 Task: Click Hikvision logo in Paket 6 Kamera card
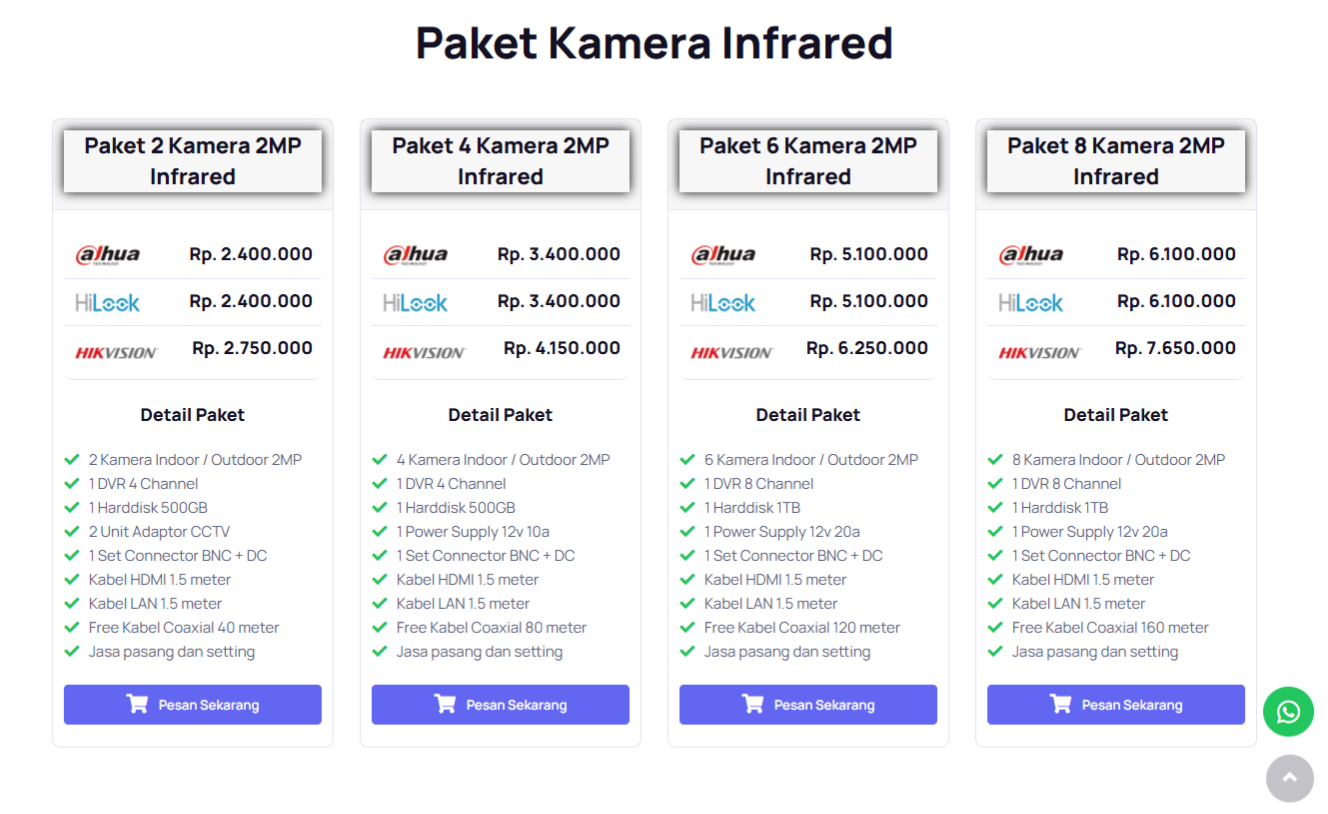(732, 352)
